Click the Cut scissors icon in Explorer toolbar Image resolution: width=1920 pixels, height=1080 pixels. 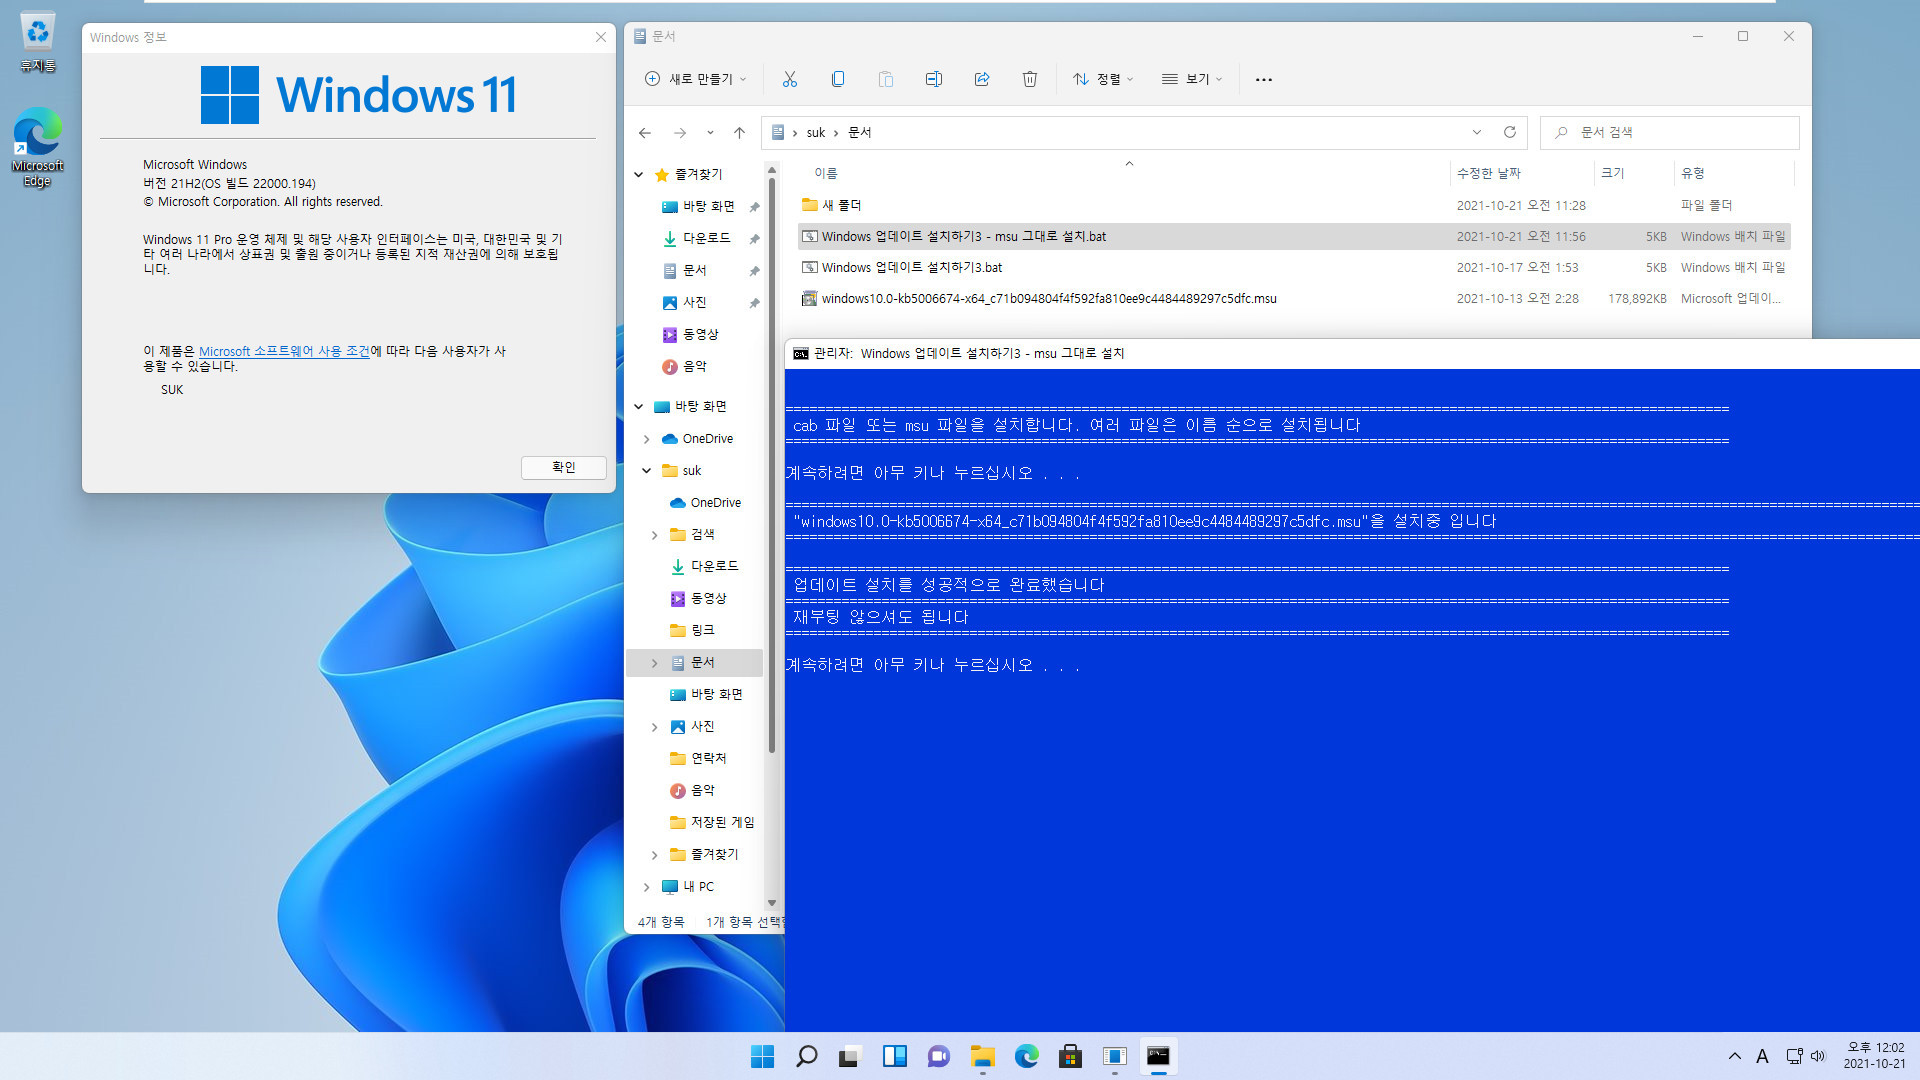tap(789, 79)
